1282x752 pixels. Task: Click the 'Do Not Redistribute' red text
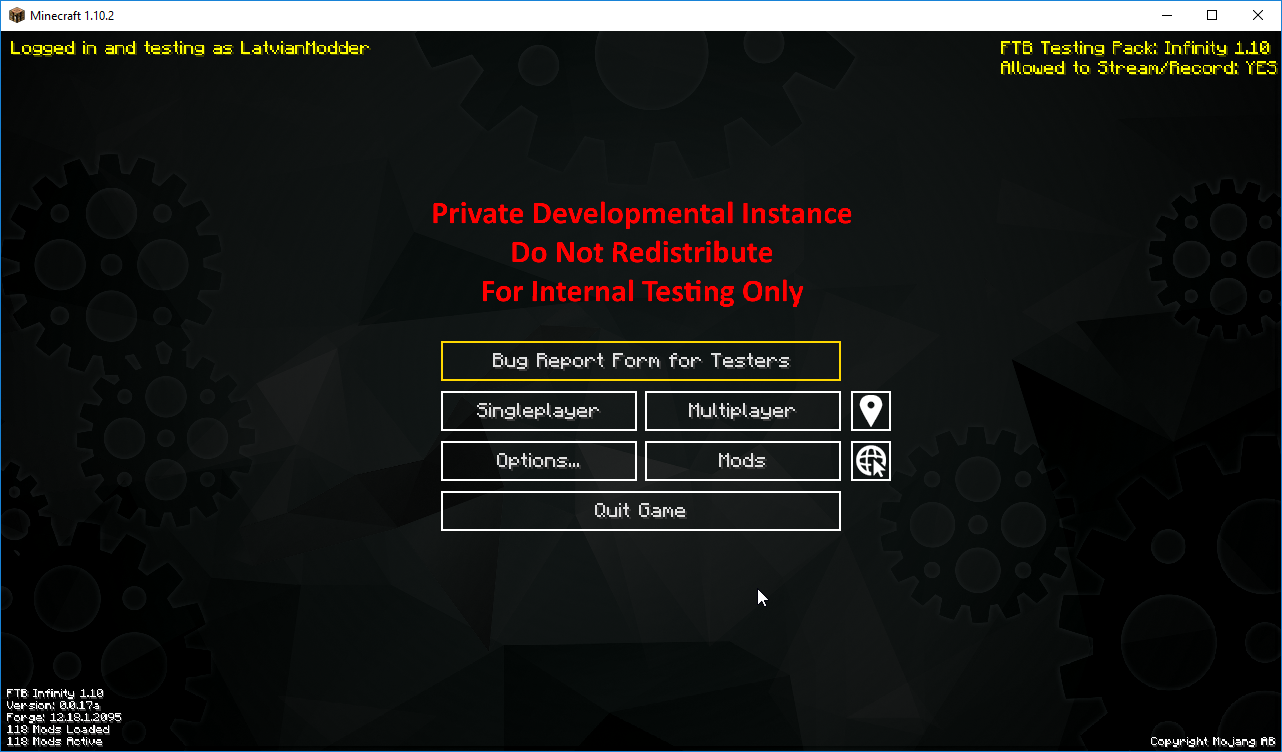click(641, 253)
